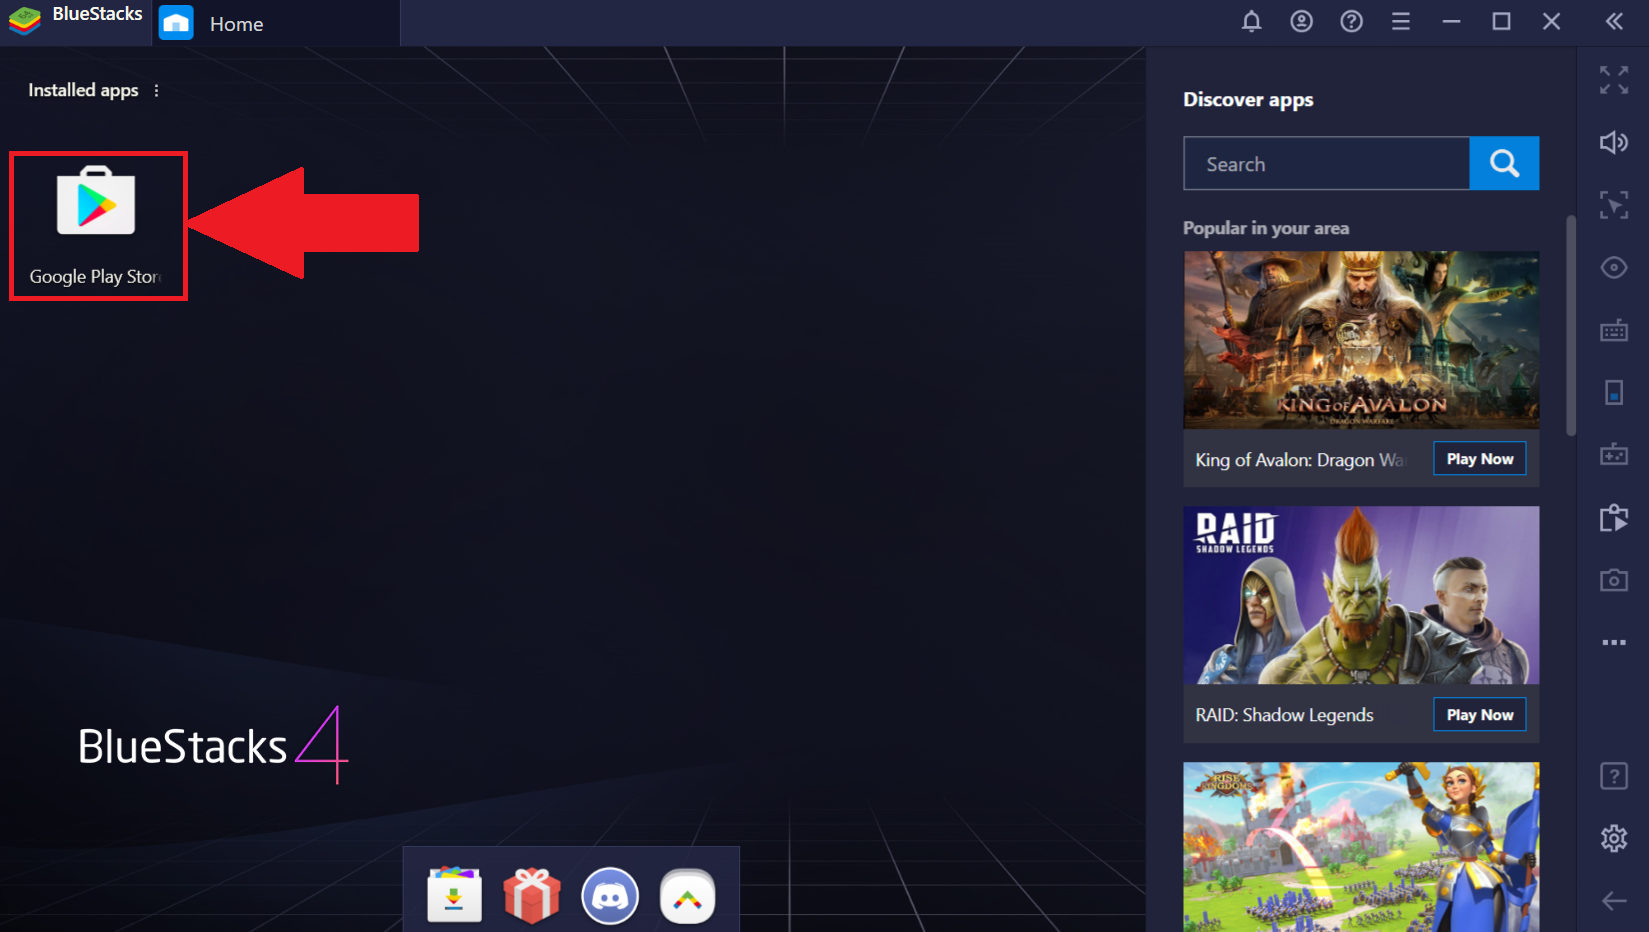This screenshot has height=932, width=1649.
Task: Take a screenshot with camera icon
Action: coord(1614,580)
